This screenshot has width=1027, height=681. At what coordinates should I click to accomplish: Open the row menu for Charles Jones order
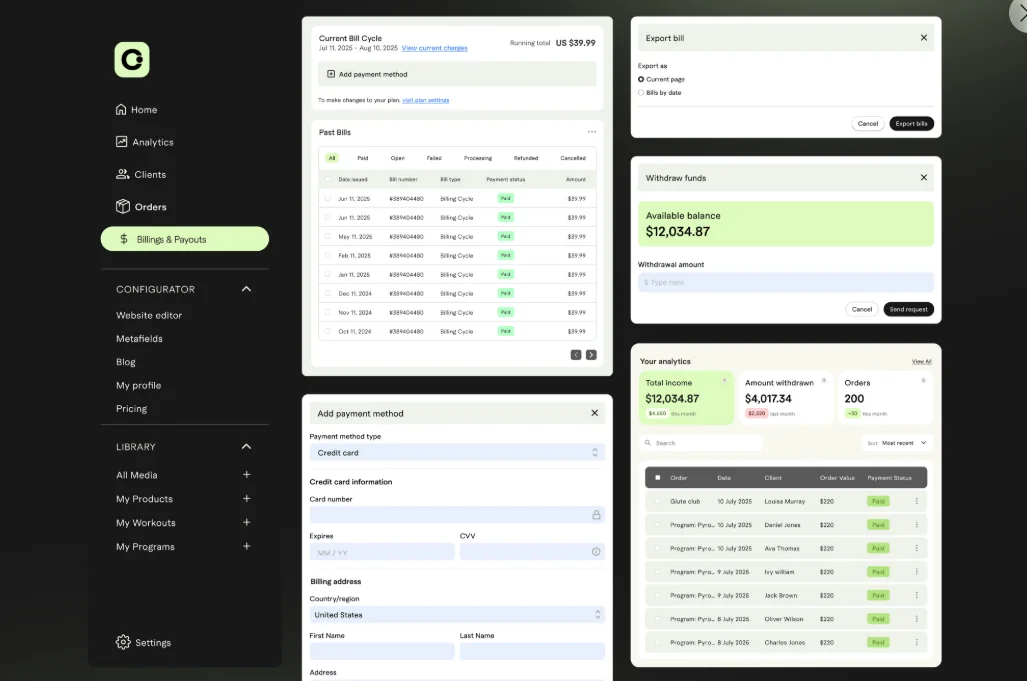click(916, 642)
